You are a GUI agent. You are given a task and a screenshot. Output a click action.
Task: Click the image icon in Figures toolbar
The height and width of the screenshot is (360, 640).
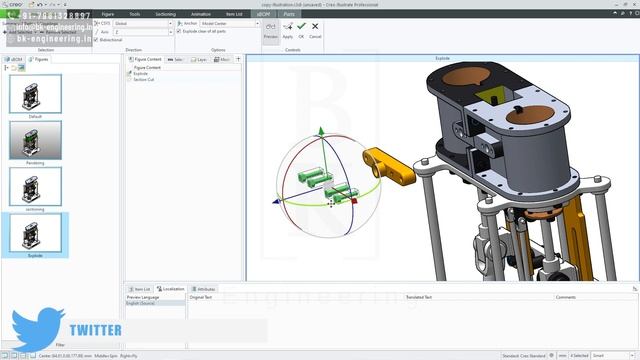point(21,68)
